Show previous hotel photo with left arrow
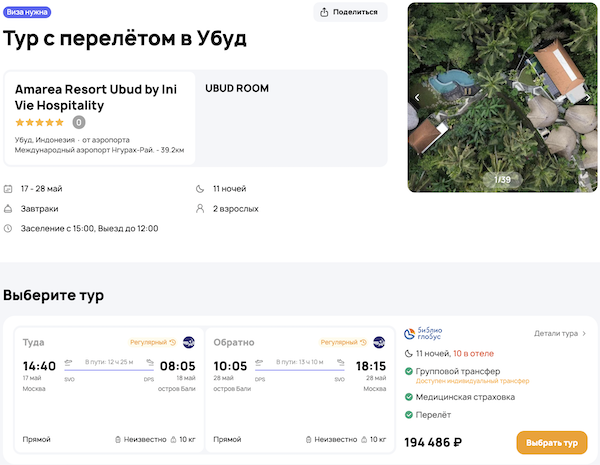This screenshot has height=465, width=600. [x=418, y=97]
